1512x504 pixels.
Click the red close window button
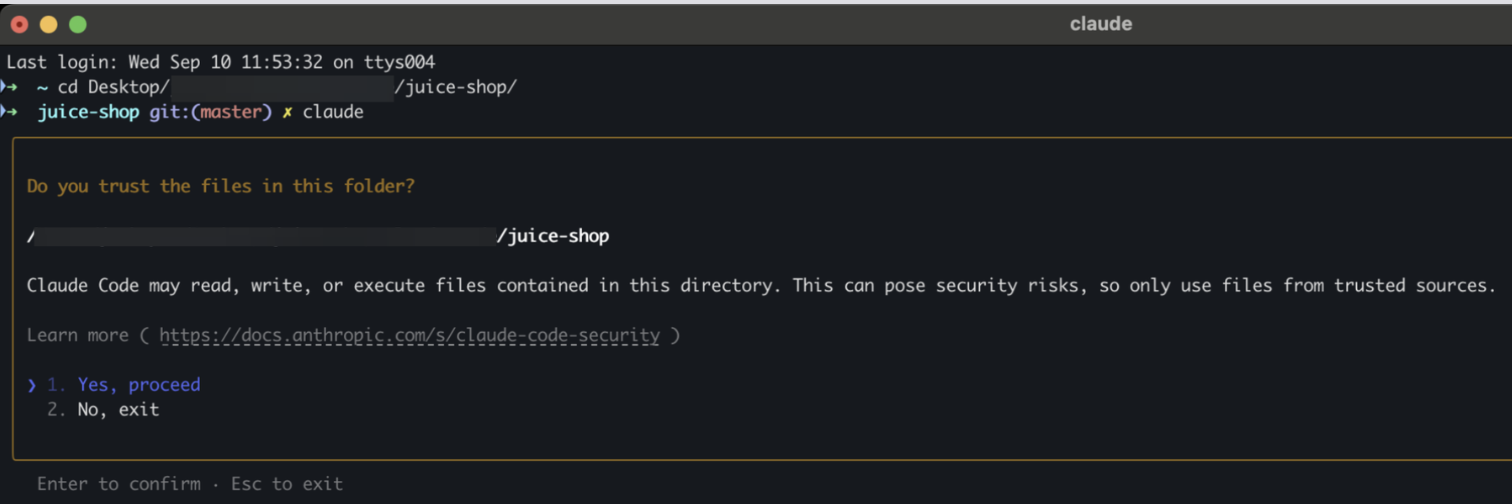point(19,24)
